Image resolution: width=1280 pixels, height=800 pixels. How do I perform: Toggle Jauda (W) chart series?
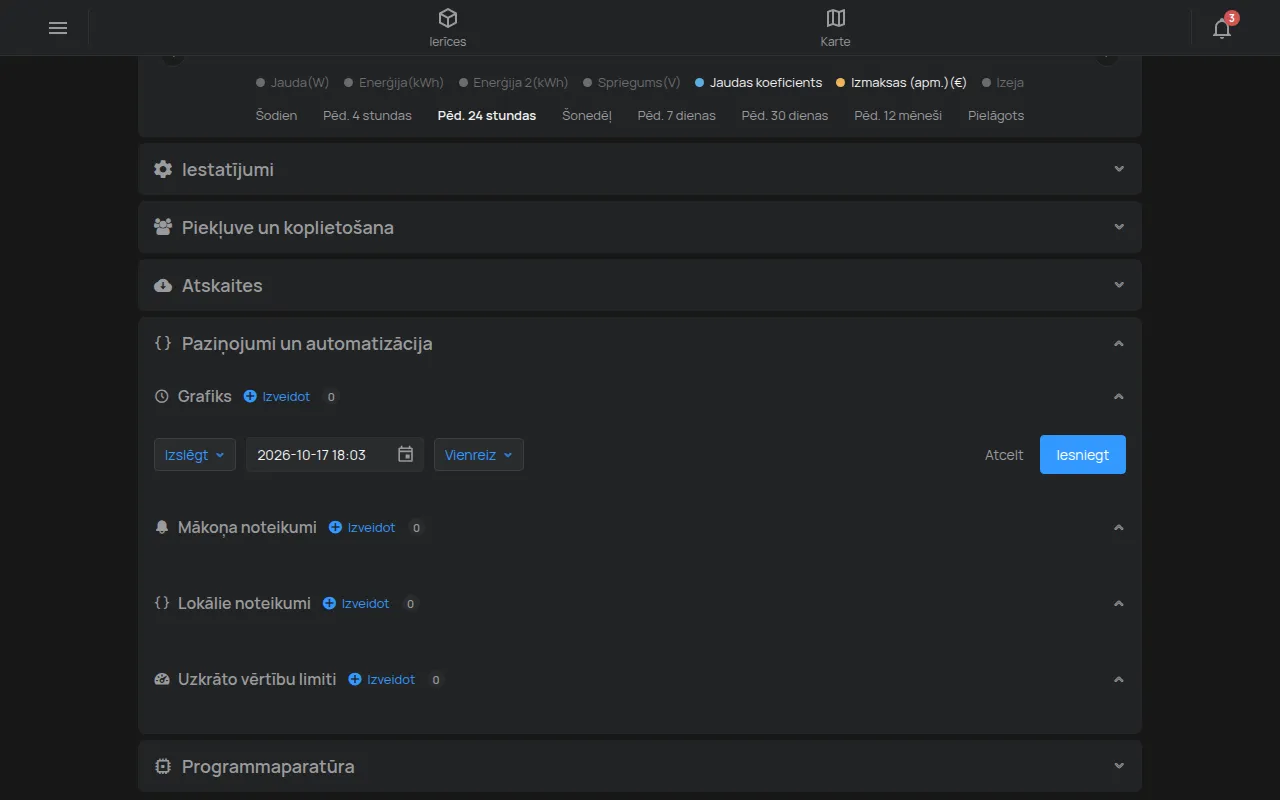292,83
